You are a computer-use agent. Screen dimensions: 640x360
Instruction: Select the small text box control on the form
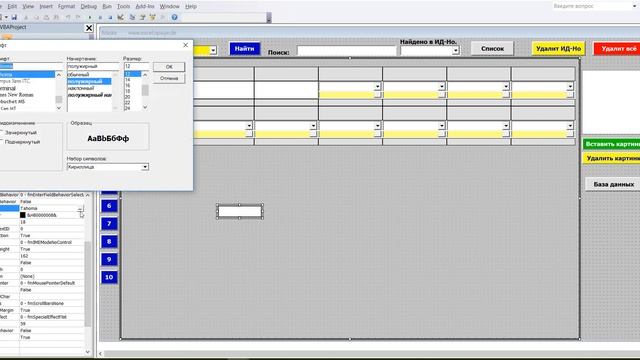240,211
